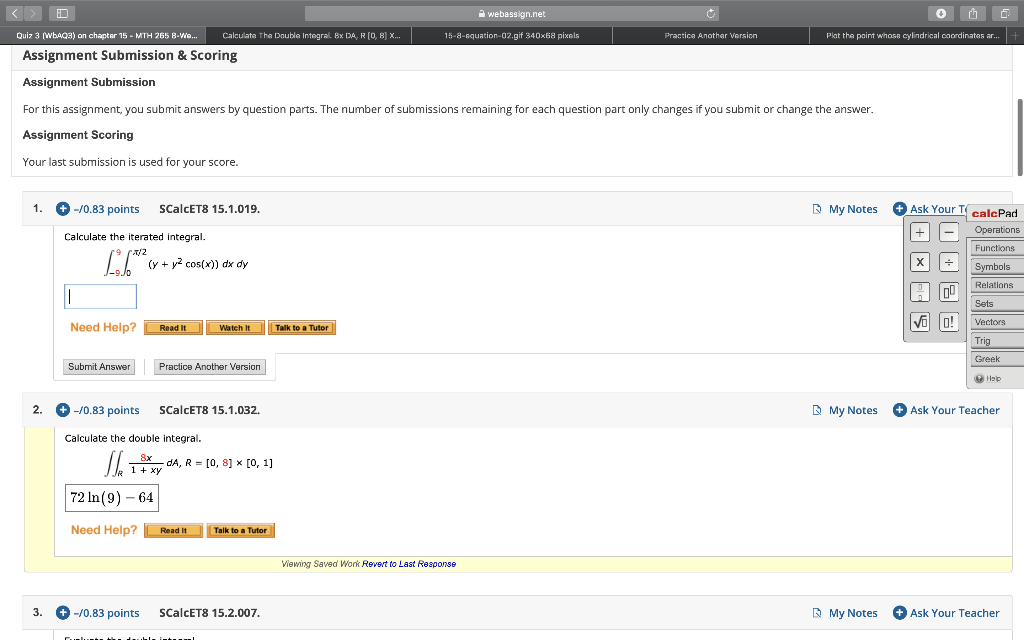Insert a fraction using the calcPad fraction icon
This screenshot has height=640, width=1024.
(919, 292)
